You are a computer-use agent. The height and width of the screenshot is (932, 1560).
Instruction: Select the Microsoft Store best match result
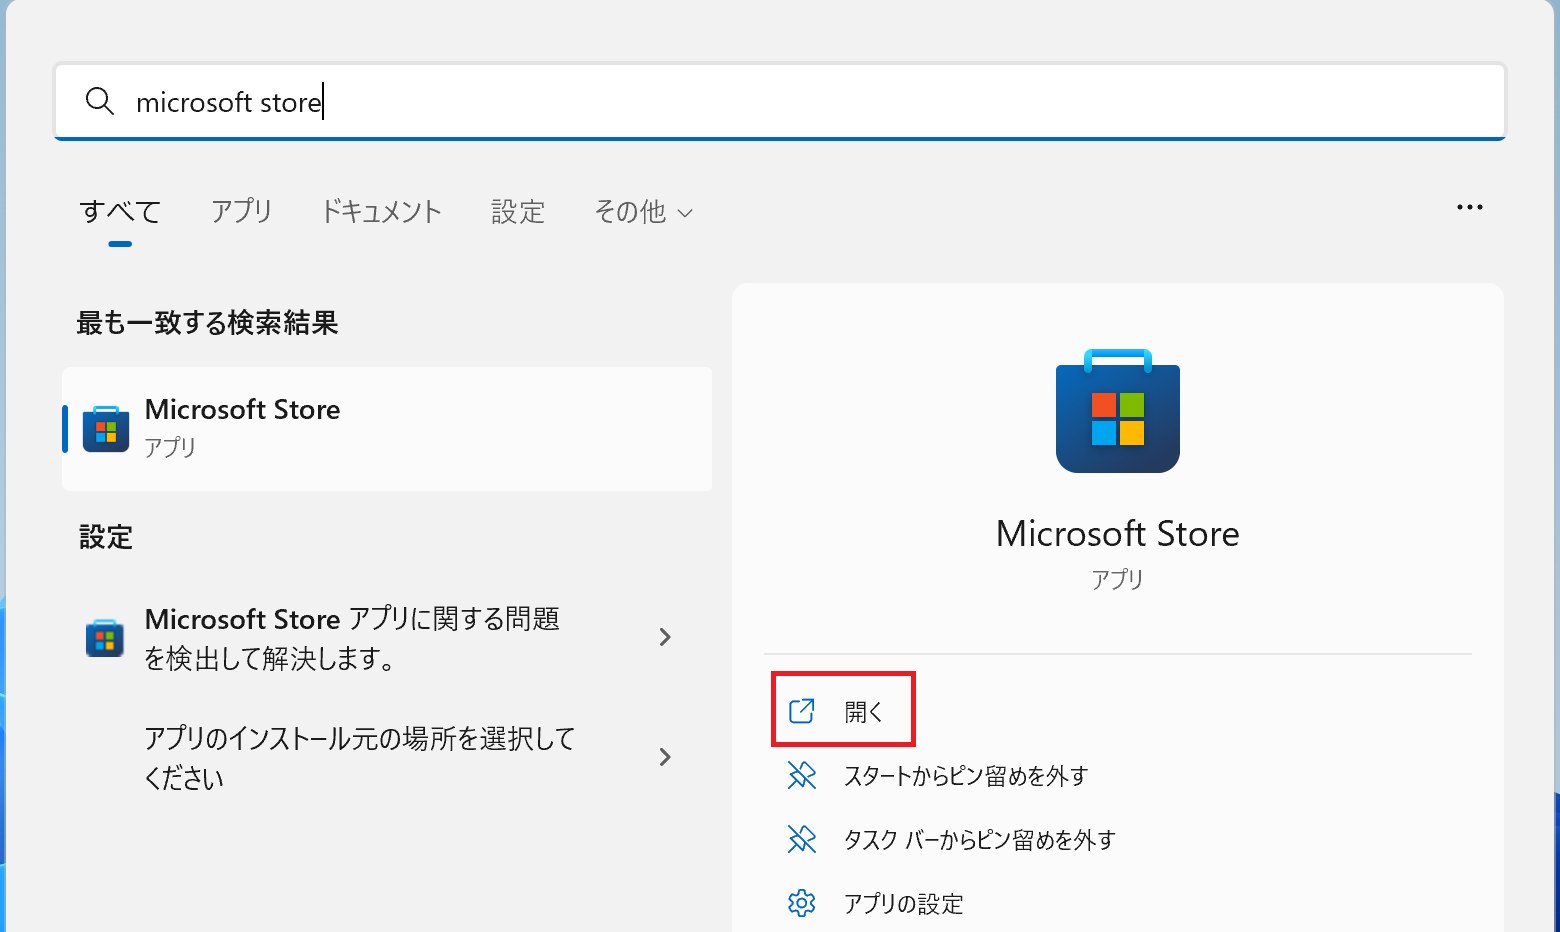pos(387,428)
